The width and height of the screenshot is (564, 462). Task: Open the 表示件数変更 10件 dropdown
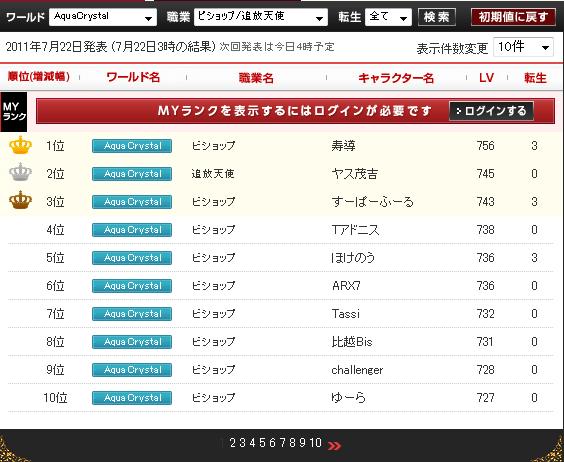(x=523, y=47)
